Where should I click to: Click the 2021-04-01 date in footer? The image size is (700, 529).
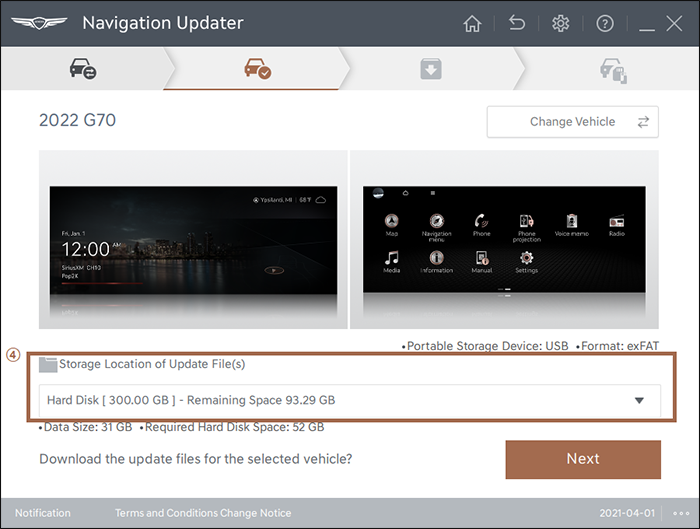(x=627, y=513)
